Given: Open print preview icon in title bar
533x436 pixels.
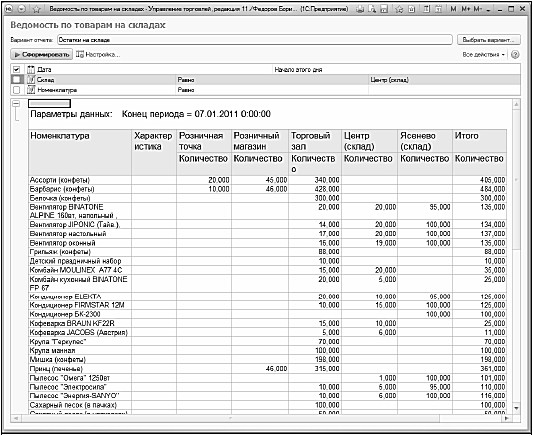Looking at the screenshot, I should pos(372,9).
